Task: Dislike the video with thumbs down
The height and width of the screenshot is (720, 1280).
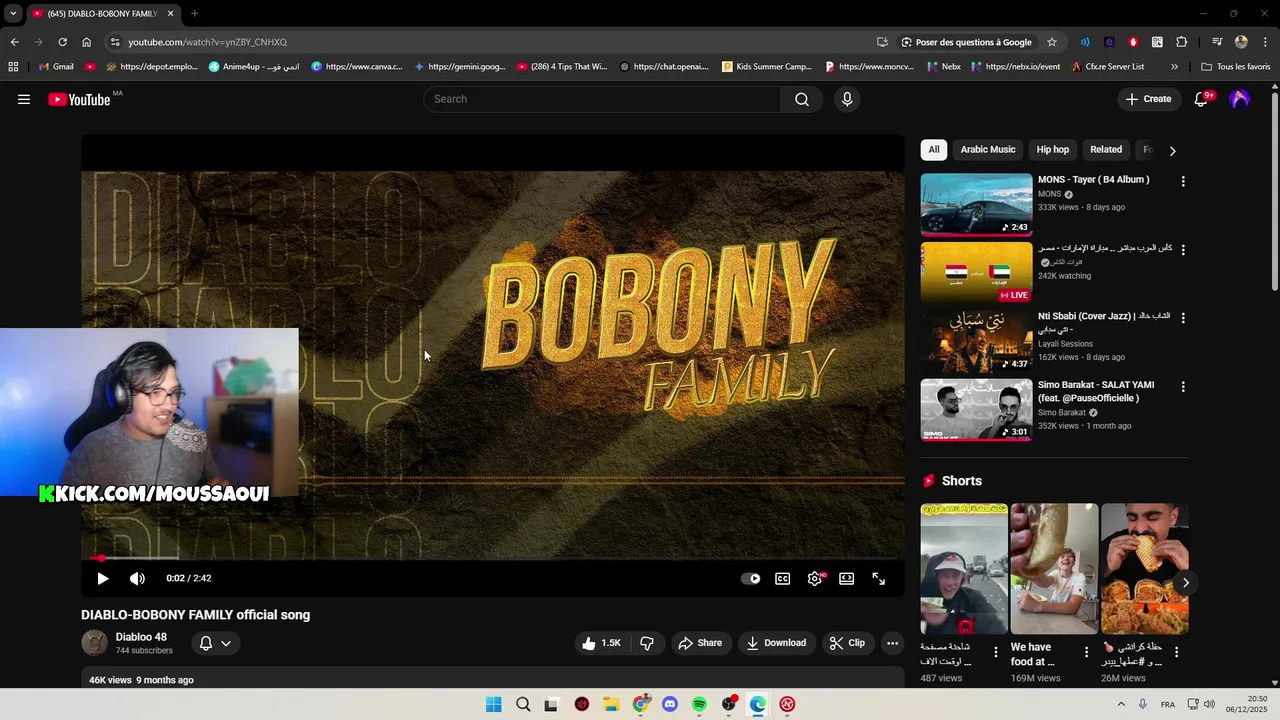Action: pyautogui.click(x=647, y=643)
